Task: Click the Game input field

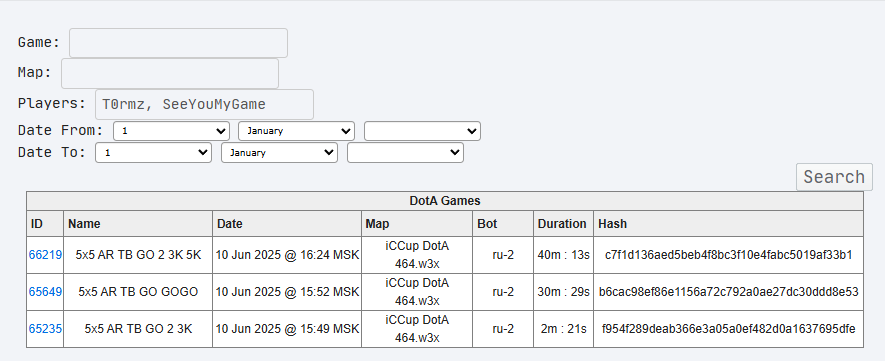Action: [x=178, y=43]
